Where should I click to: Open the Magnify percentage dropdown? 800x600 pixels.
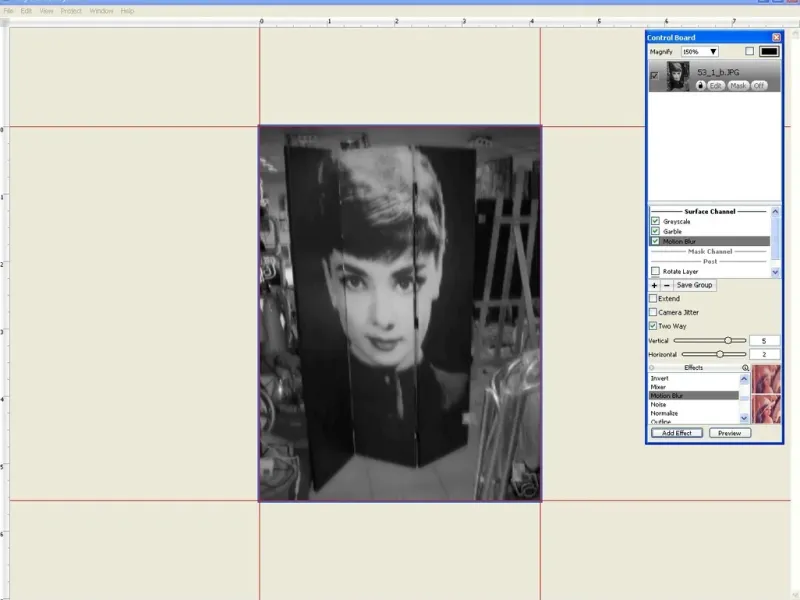[713, 51]
